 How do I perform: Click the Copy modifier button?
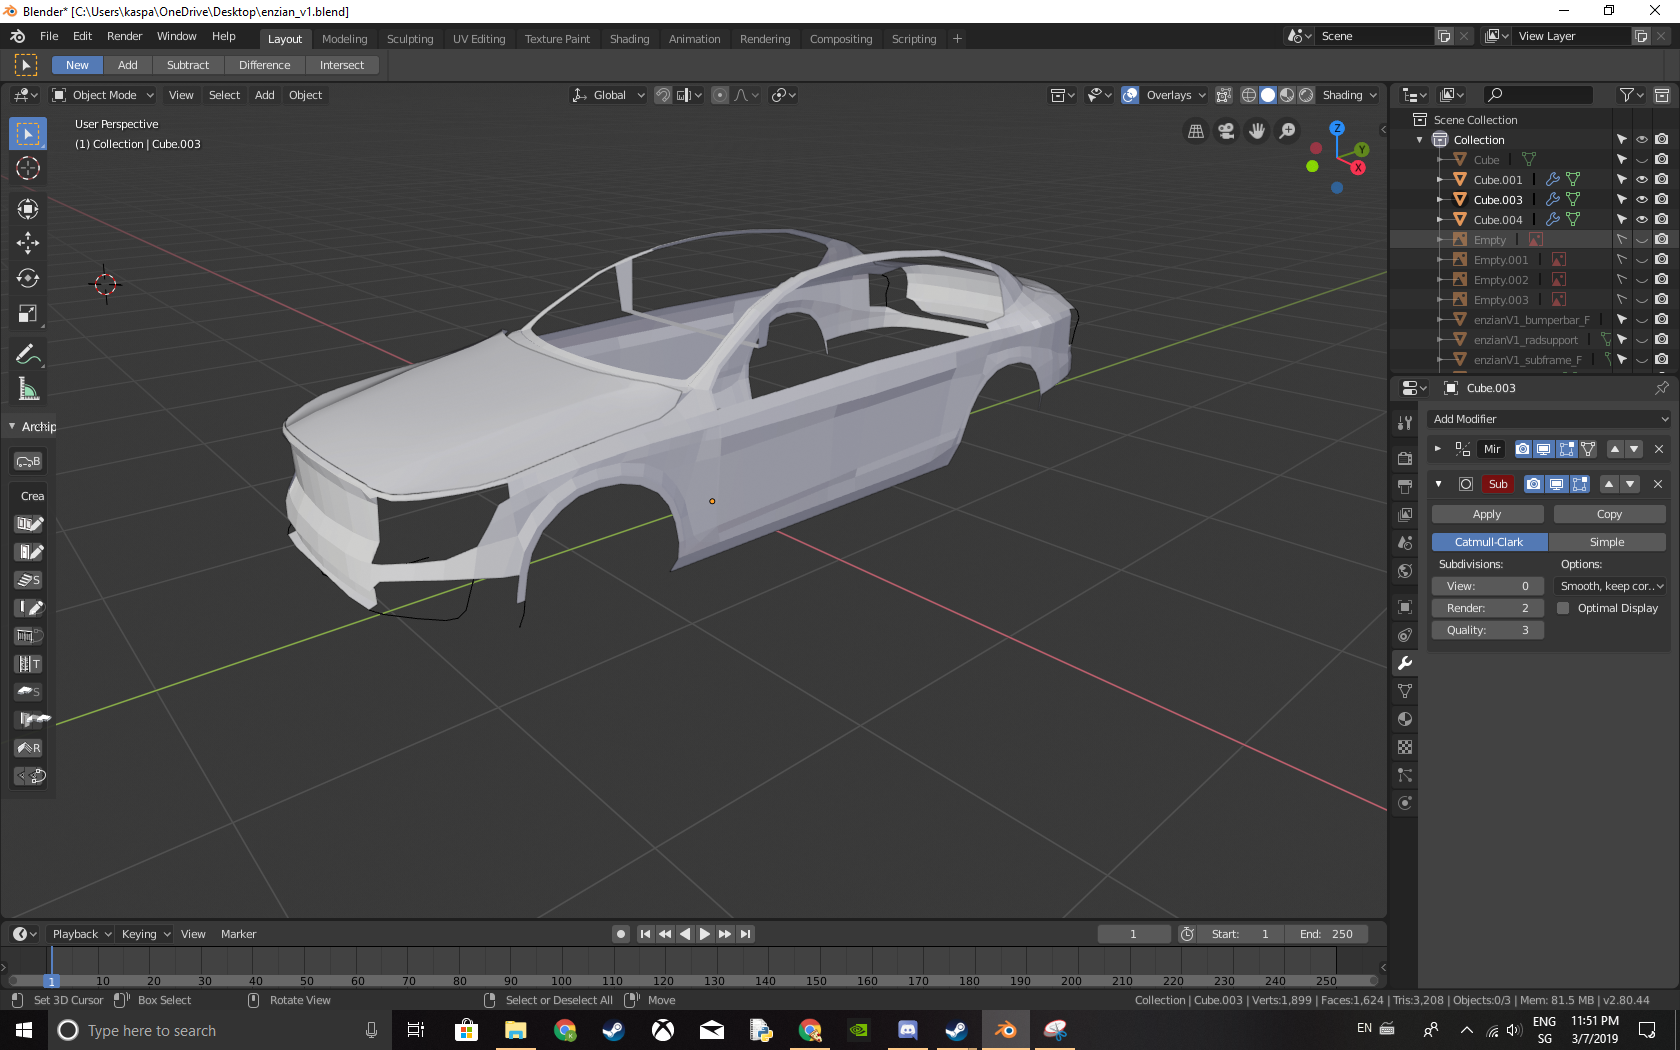pos(1609,514)
